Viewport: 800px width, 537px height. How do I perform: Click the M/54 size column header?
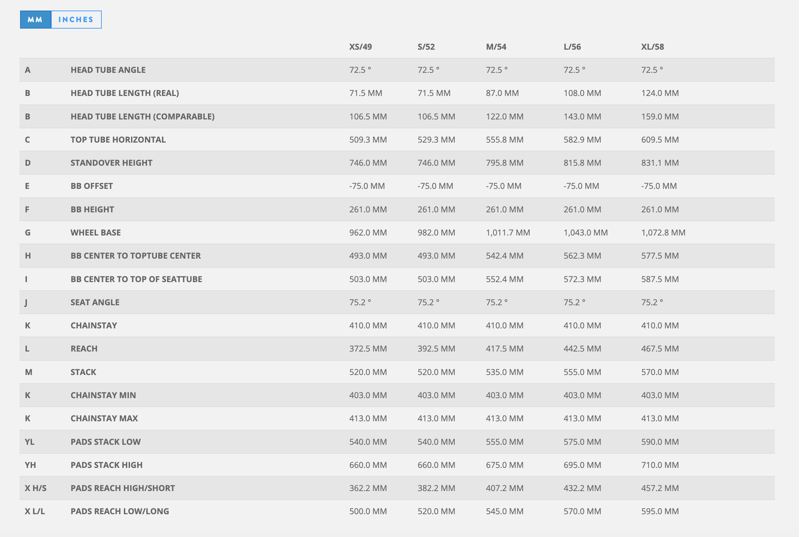tap(496, 47)
